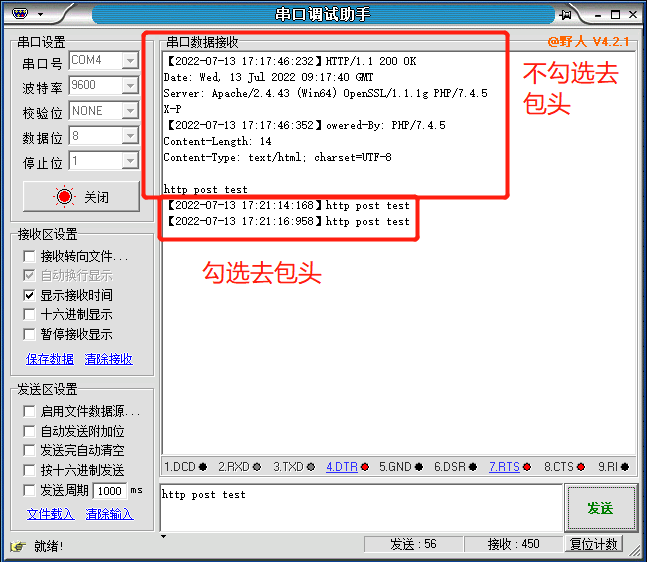
Task: Disable the 显示接收时间 checkbox
Action: 30,295
